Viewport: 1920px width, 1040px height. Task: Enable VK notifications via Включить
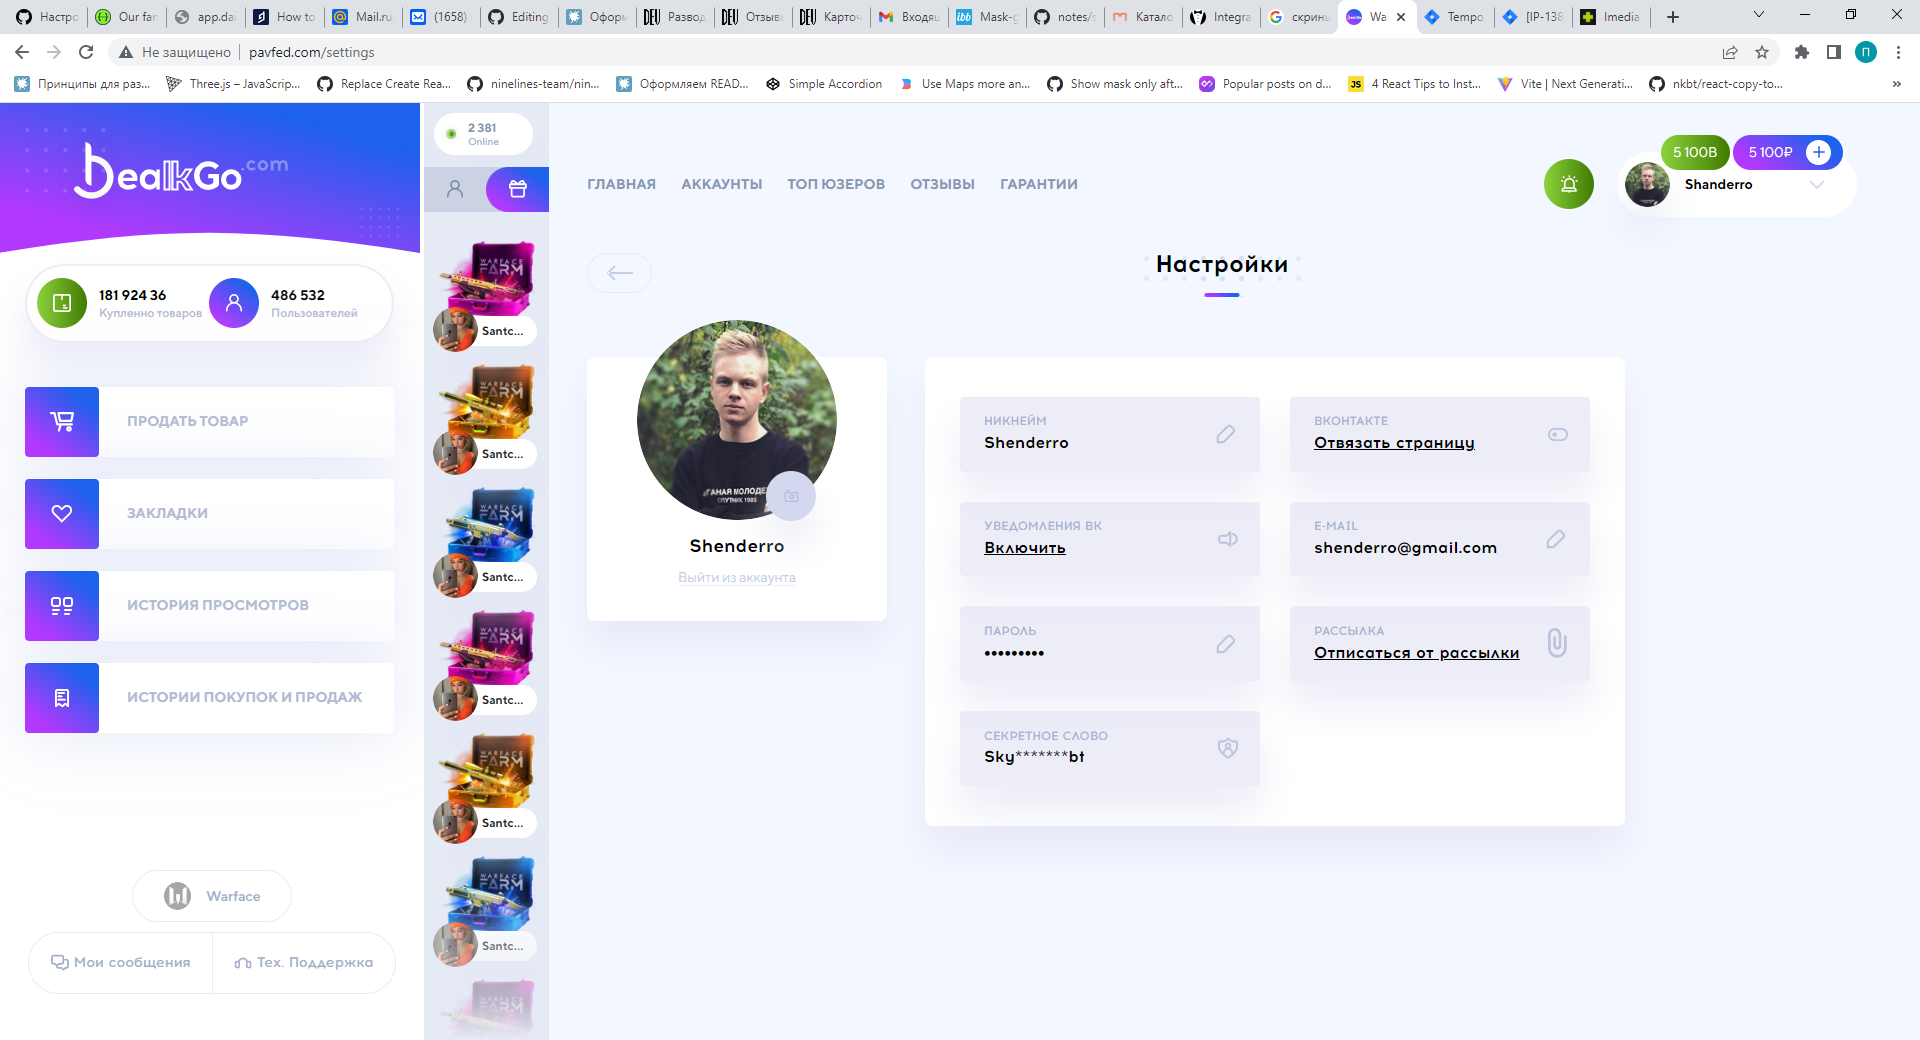tap(1024, 548)
